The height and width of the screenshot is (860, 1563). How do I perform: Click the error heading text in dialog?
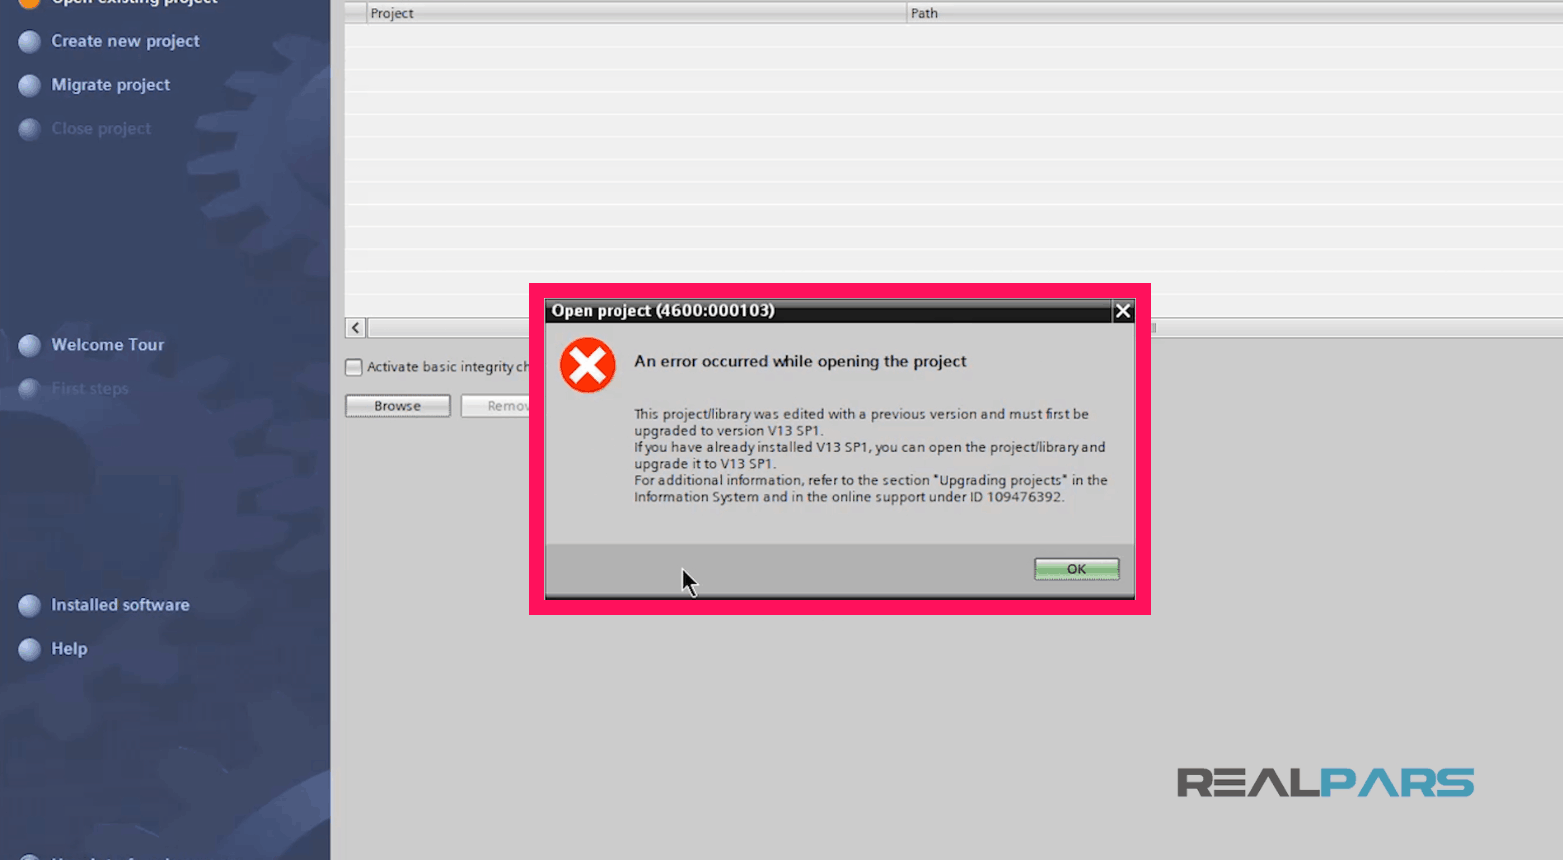coord(800,361)
